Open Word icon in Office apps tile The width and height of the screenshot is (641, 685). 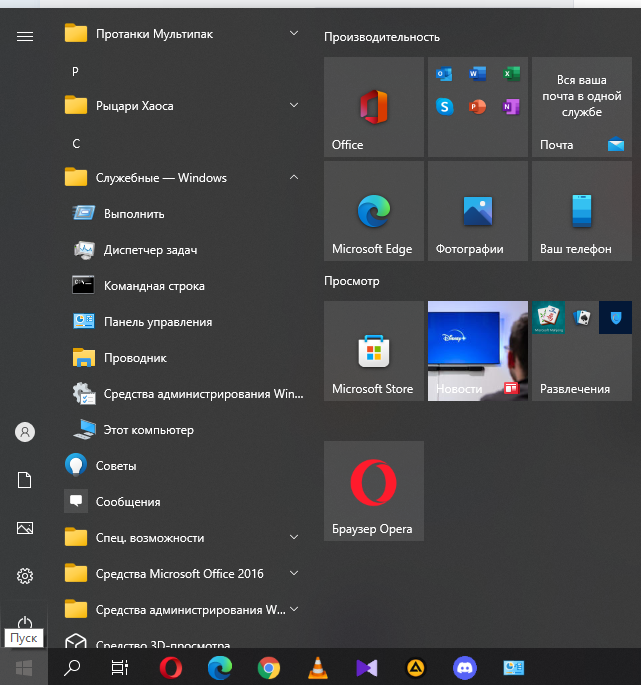coord(477,74)
